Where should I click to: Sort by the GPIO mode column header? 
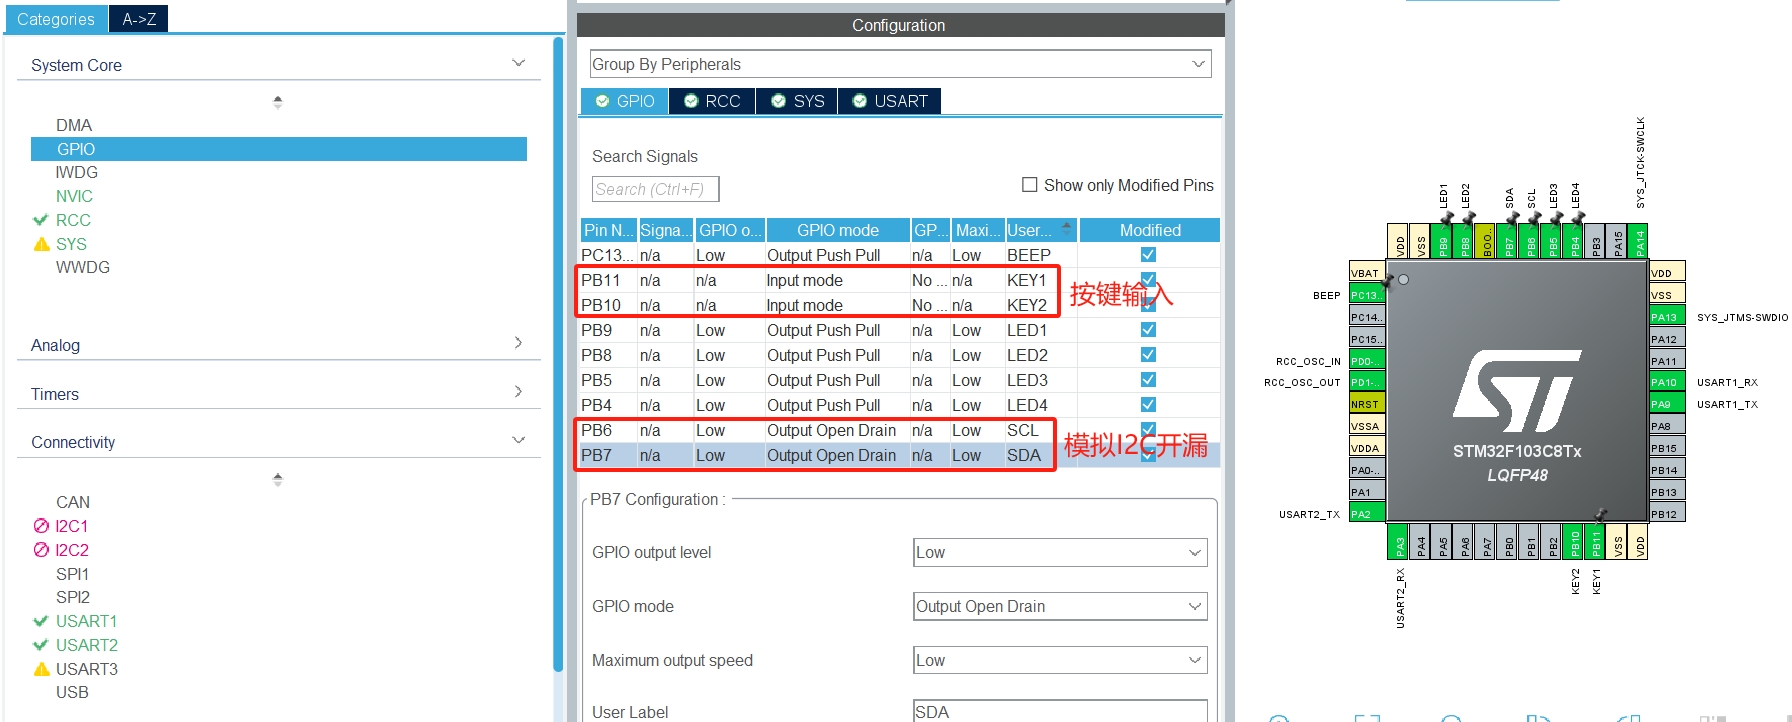pyautogui.click(x=838, y=230)
